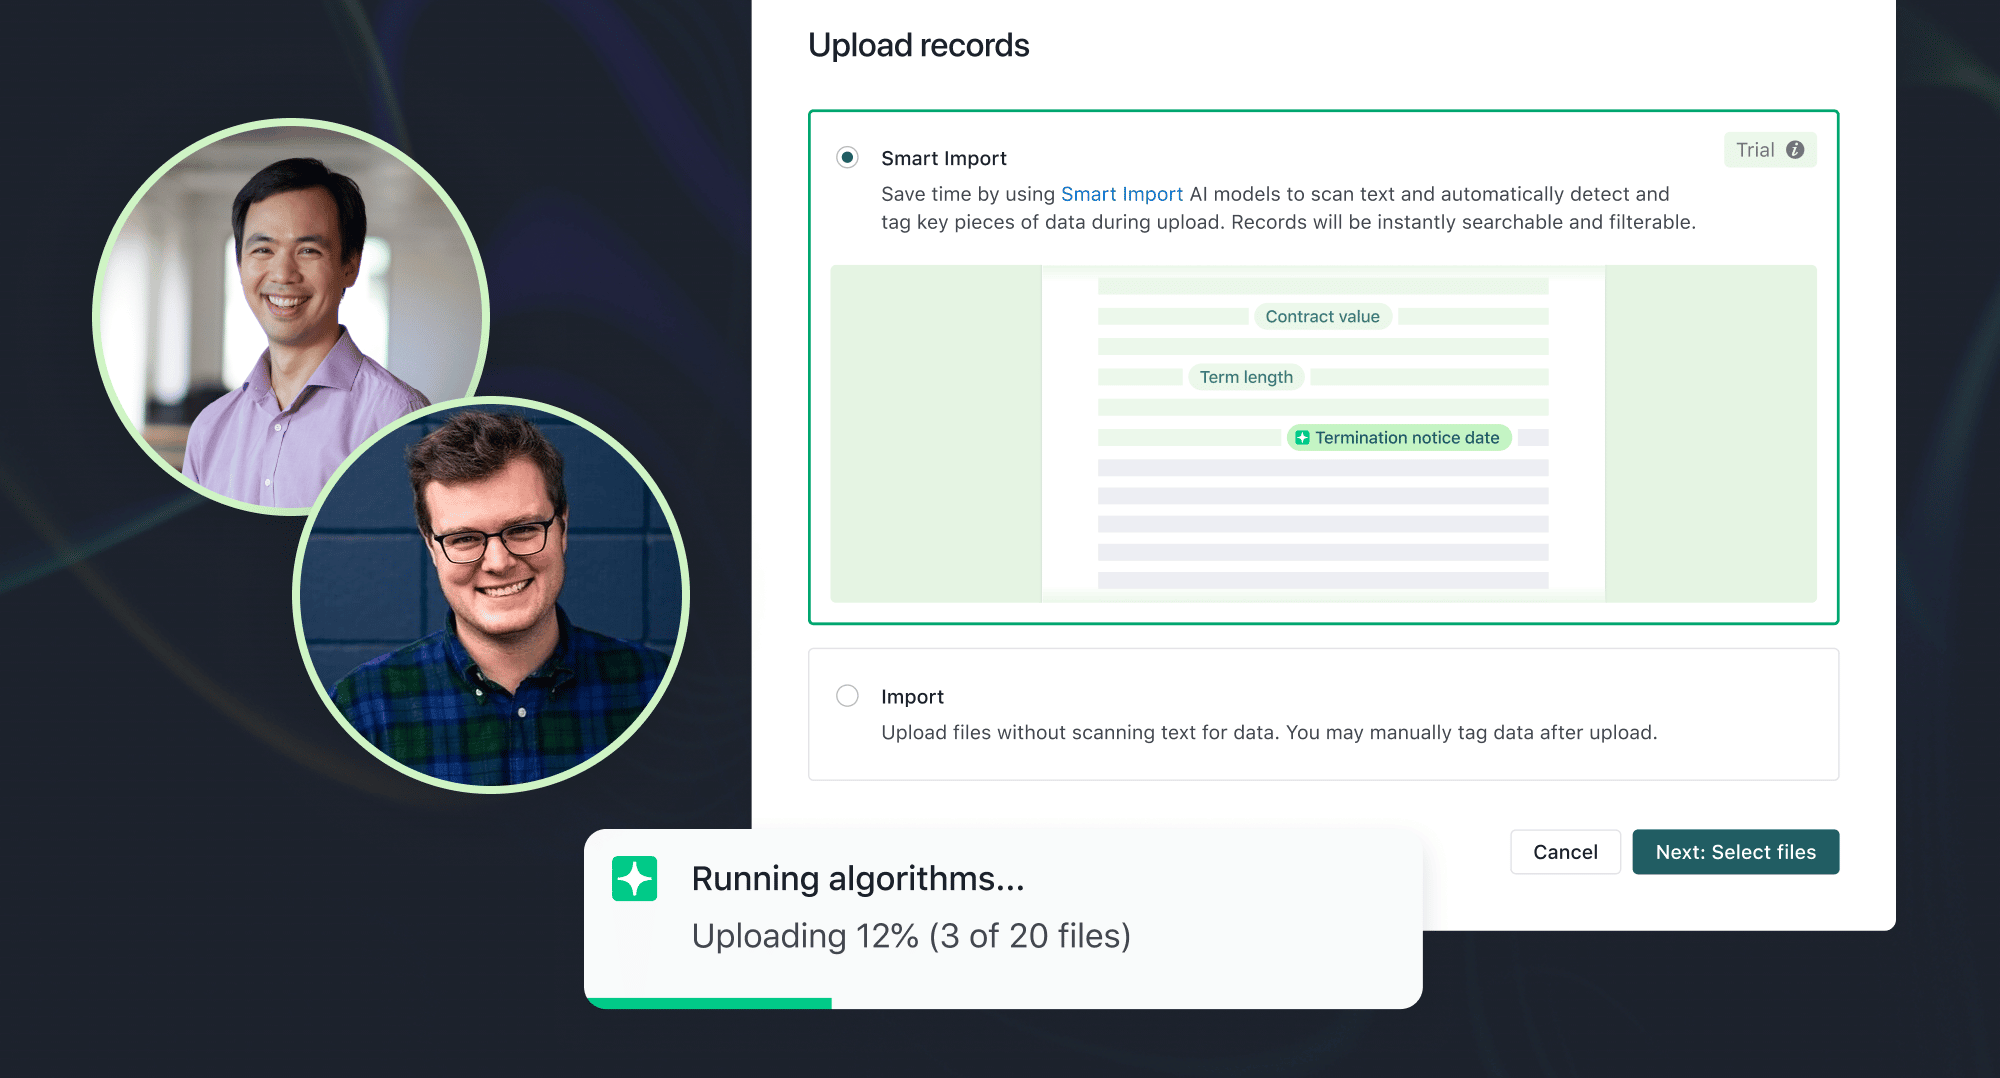The width and height of the screenshot is (2000, 1078).
Task: Click the plus icon on Termination notice date tag
Action: click(1302, 438)
